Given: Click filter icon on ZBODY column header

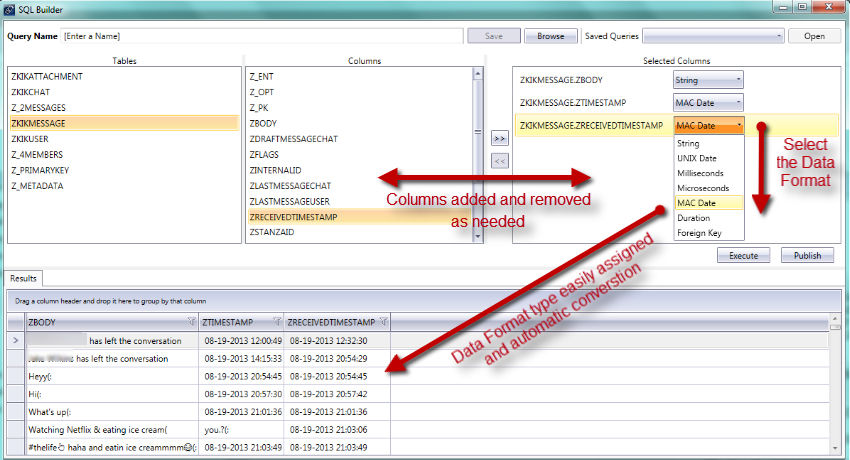Looking at the screenshot, I should [191, 322].
